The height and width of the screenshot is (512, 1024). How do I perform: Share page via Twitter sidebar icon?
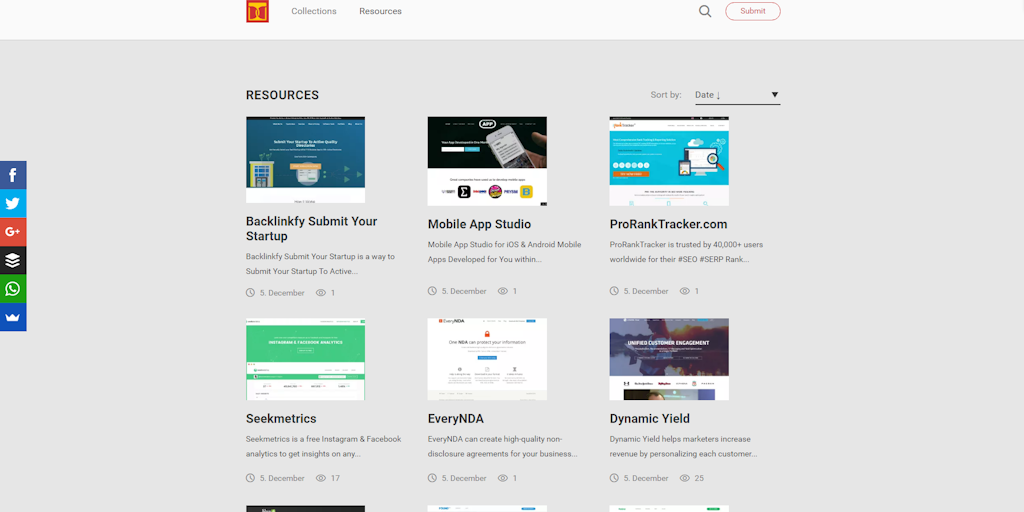pyautogui.click(x=13, y=203)
